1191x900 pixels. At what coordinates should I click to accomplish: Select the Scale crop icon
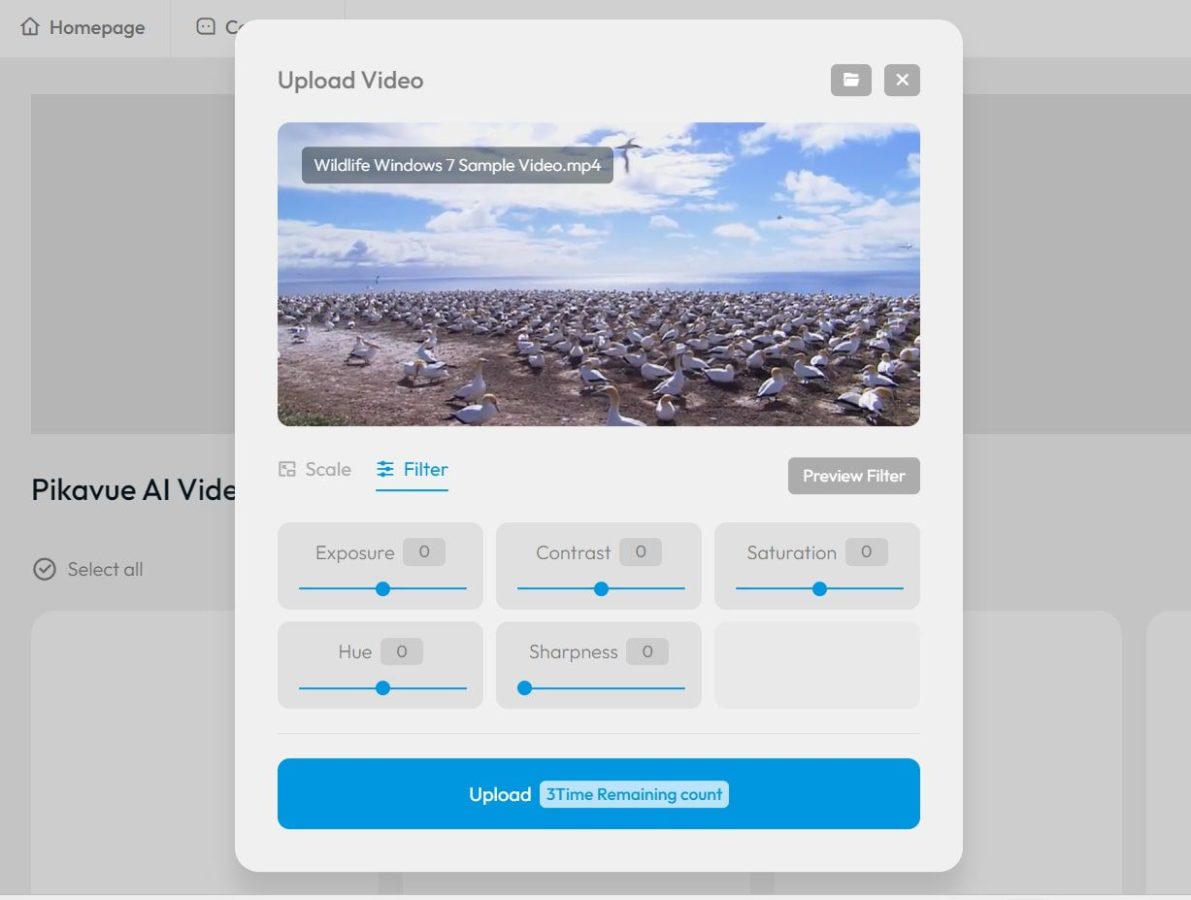point(287,468)
